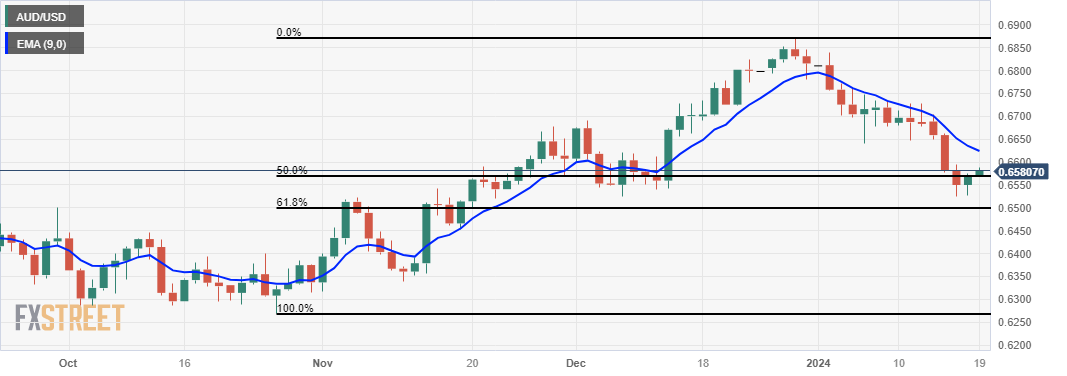The image size is (1067, 376).
Task: Select the 61.8% Fibonacci retracement label
Action: 291,202
